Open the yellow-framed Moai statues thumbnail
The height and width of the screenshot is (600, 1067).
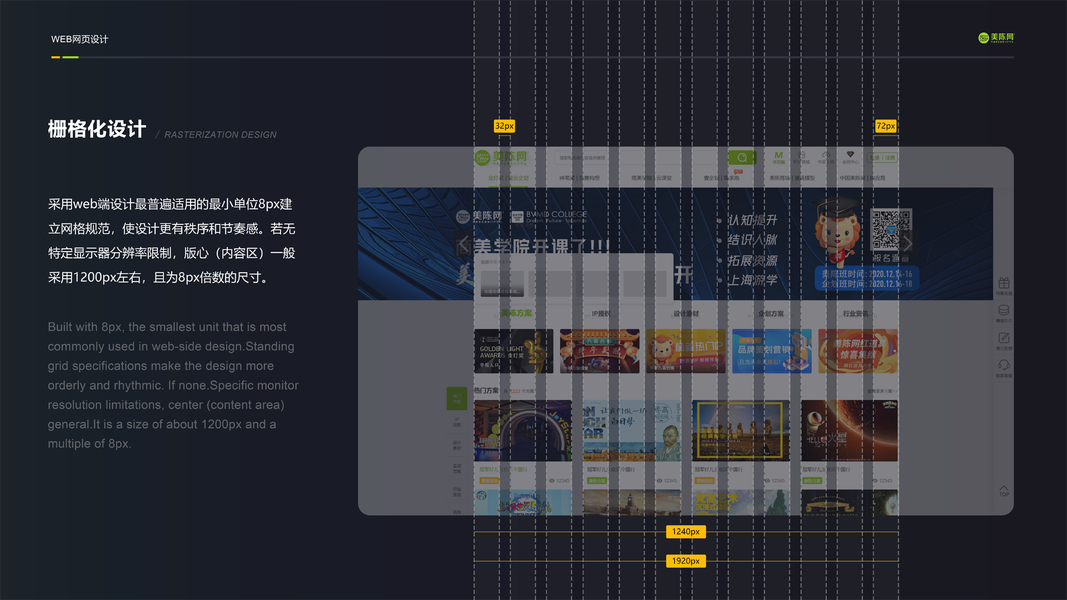click(741, 431)
